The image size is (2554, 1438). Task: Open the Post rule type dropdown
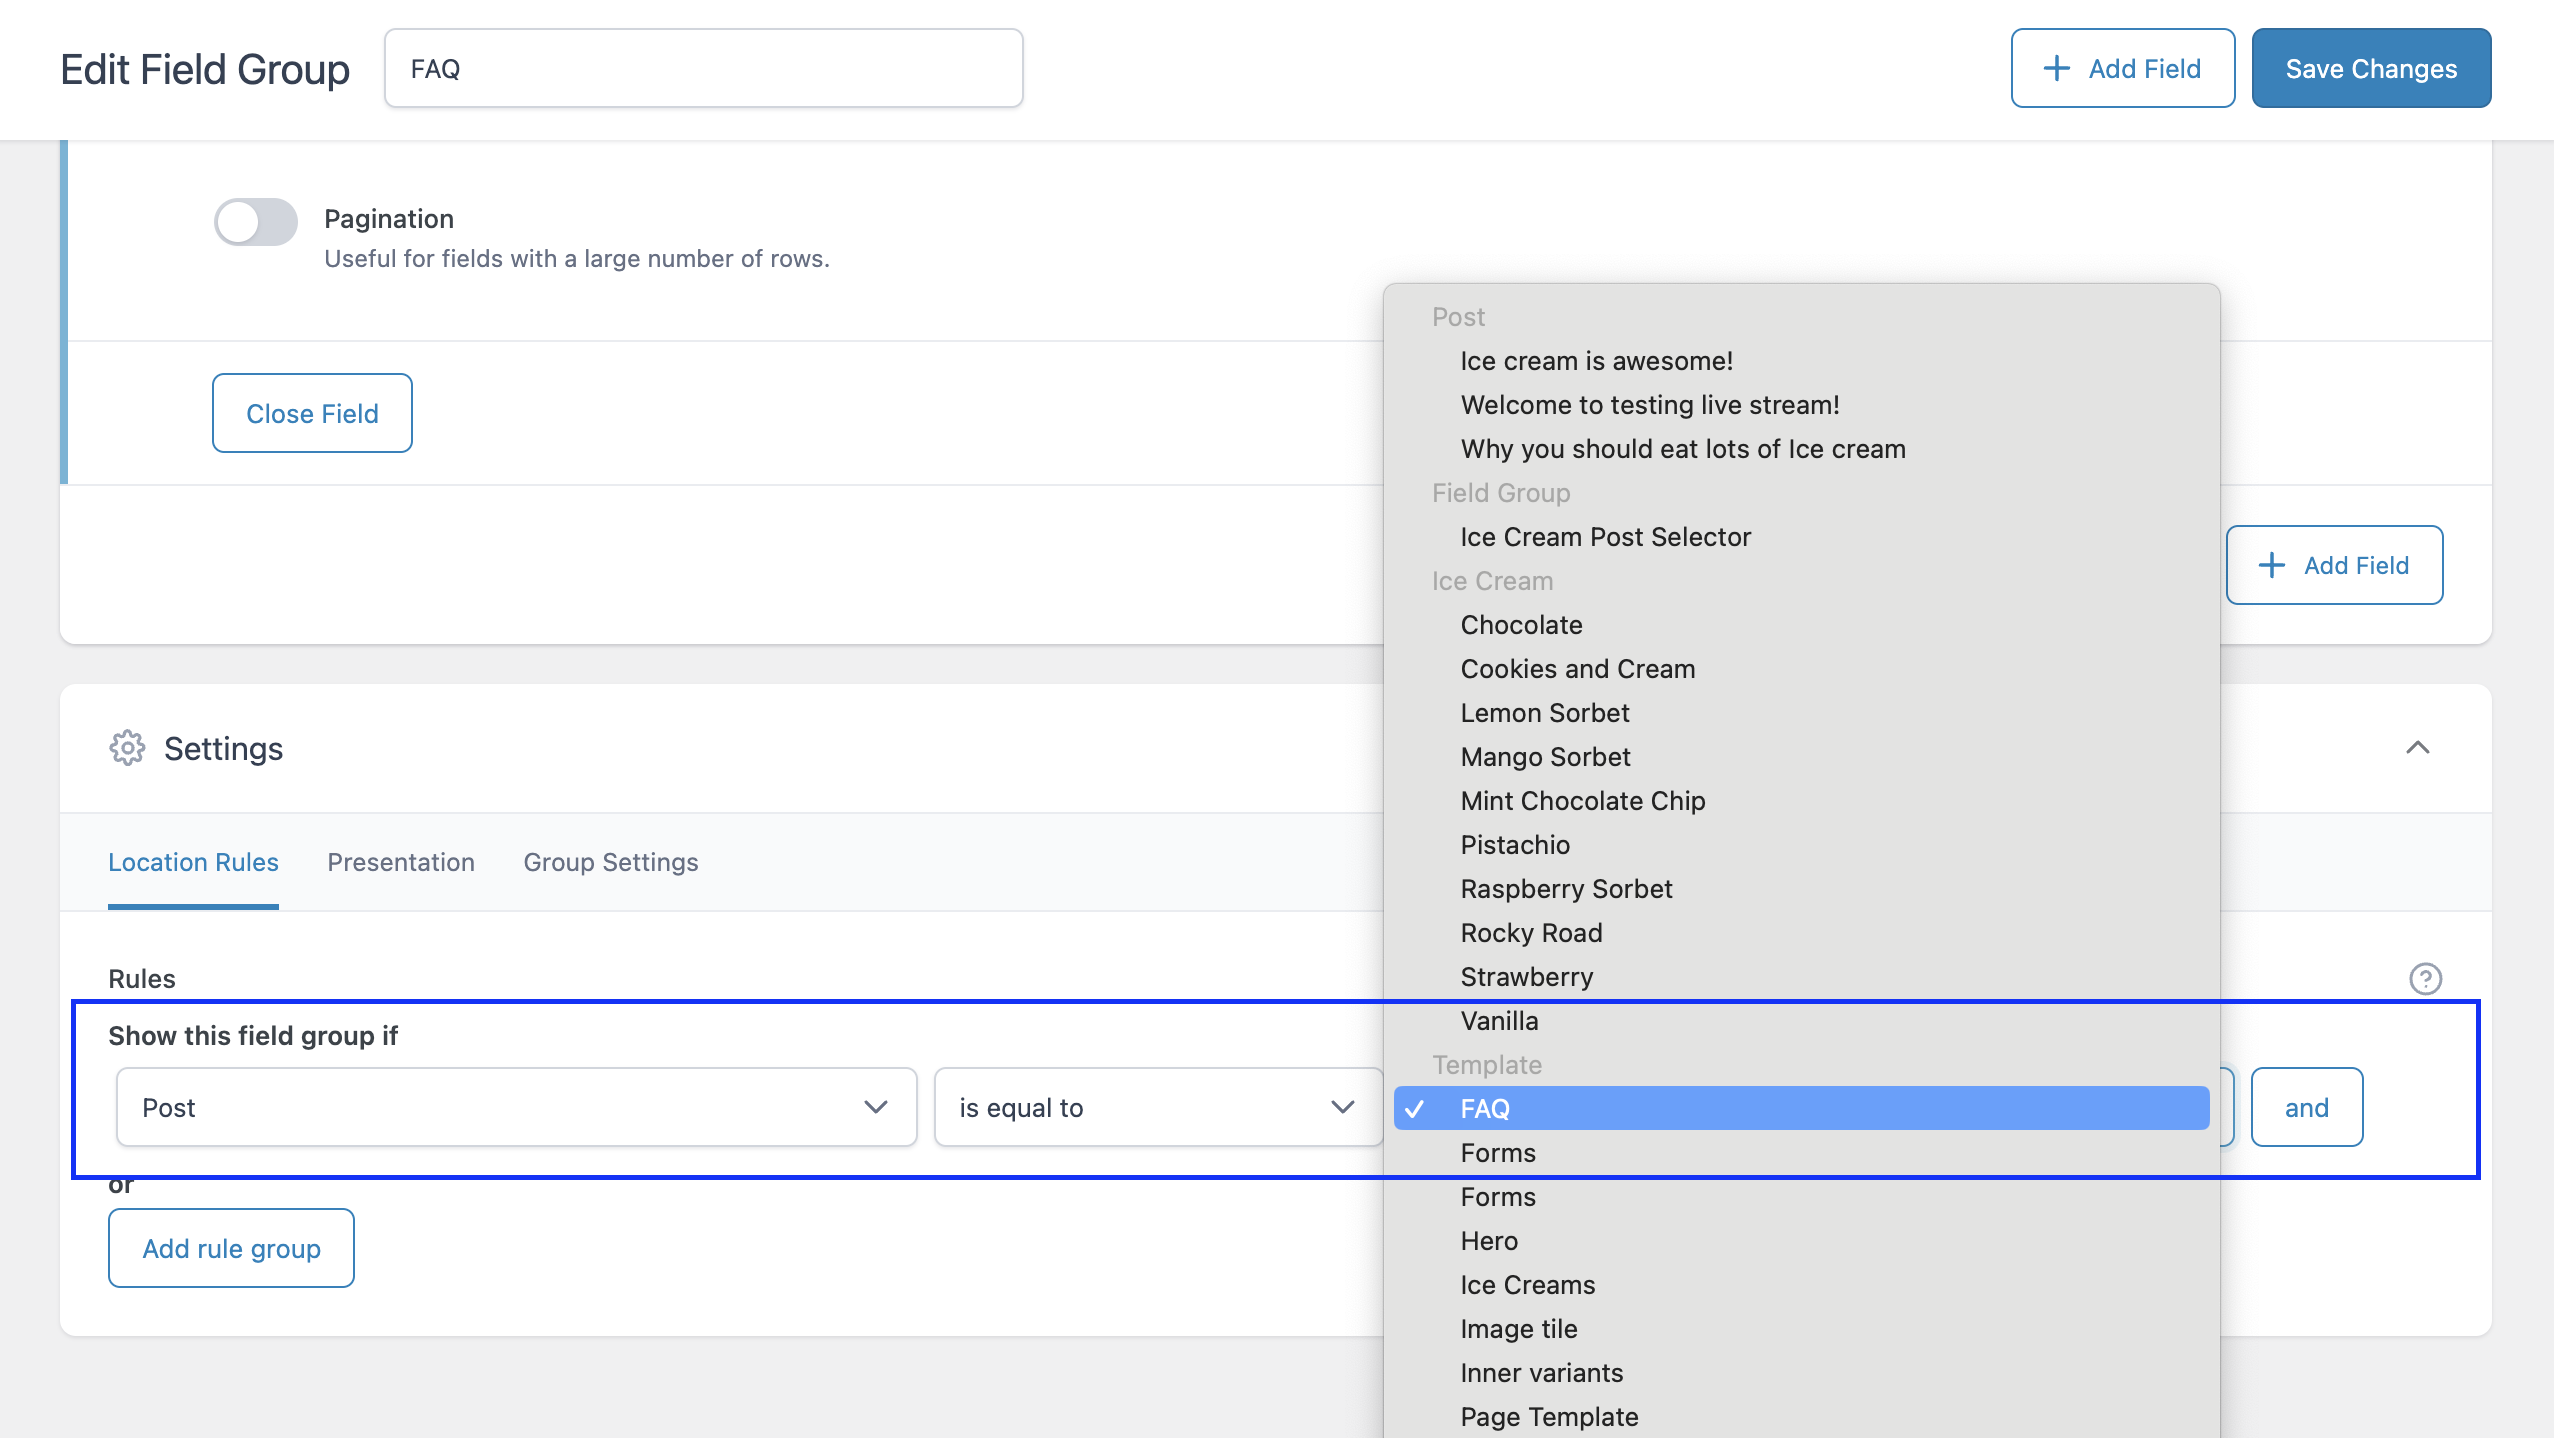pos(516,1107)
